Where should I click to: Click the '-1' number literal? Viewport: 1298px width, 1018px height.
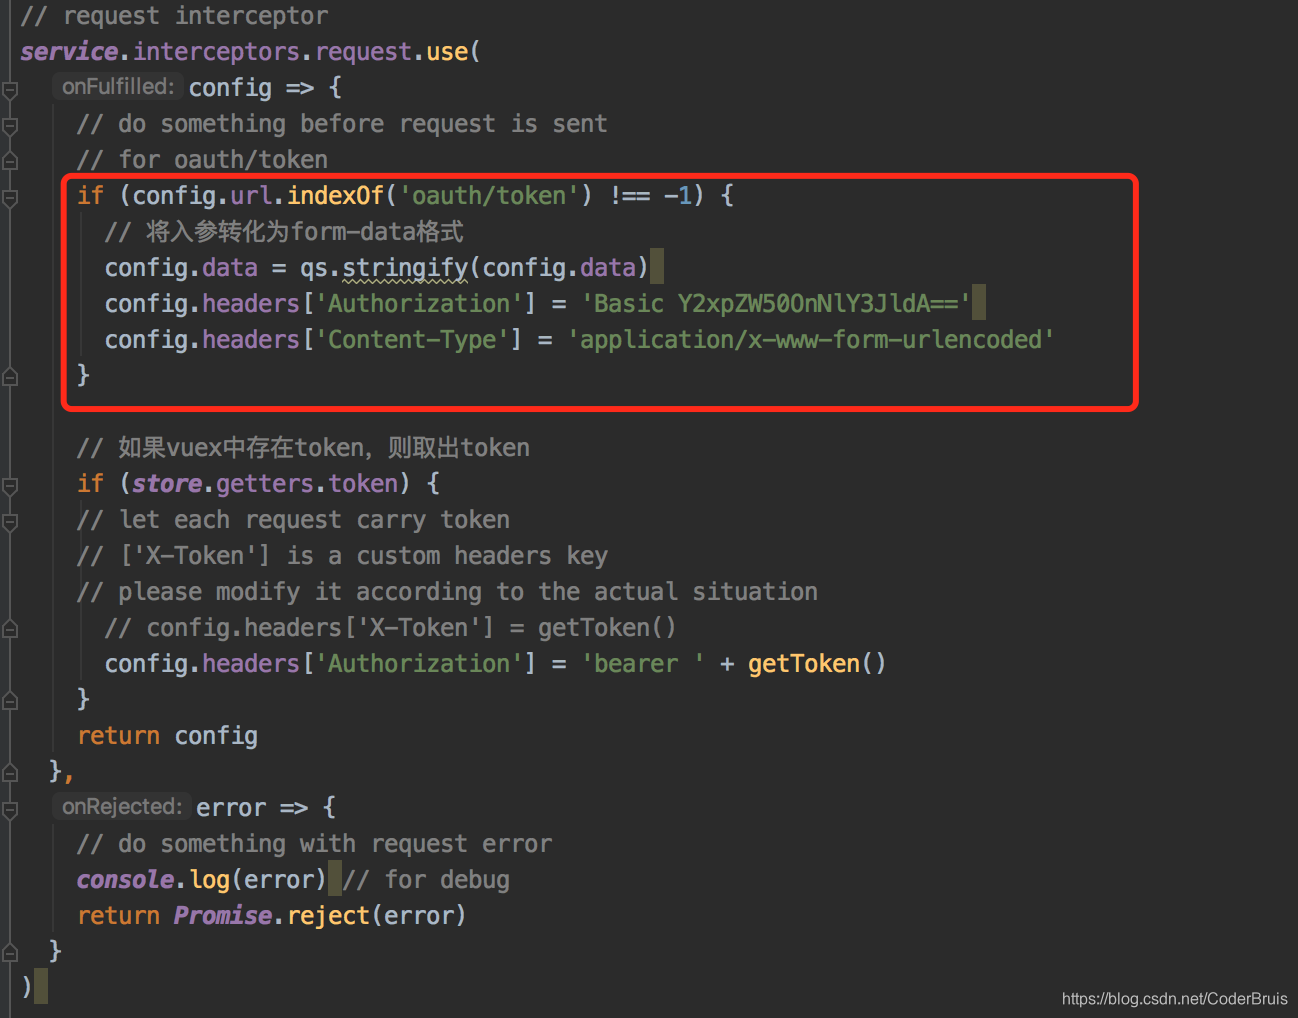click(x=677, y=195)
